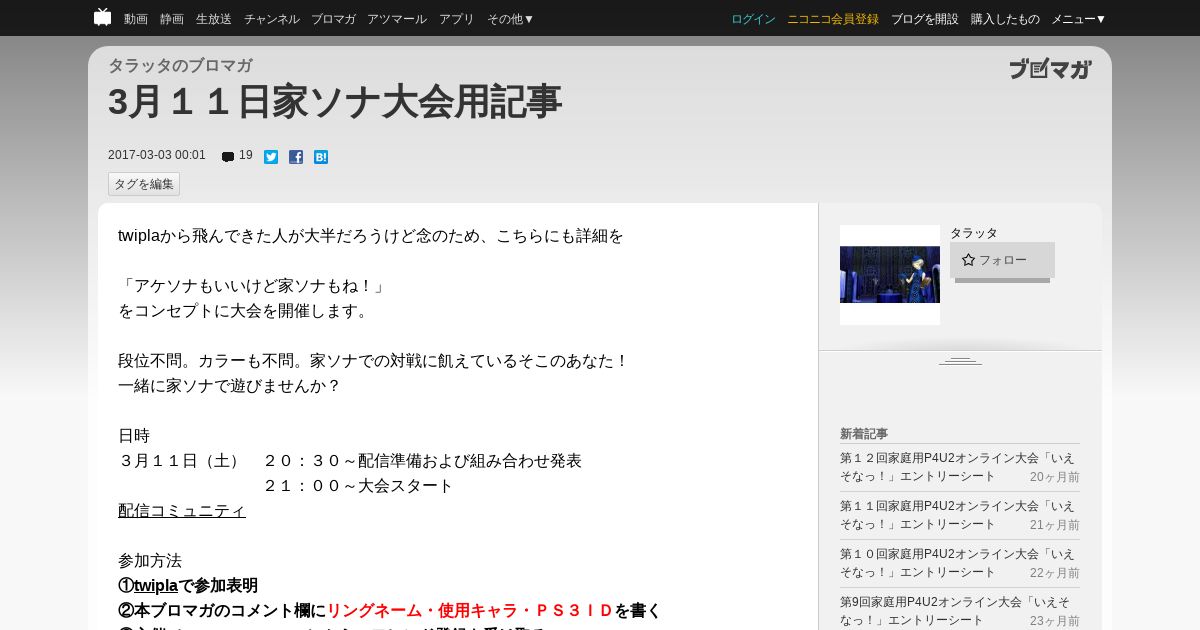Click the ログイン link
This screenshot has width=1200, height=630.
[x=753, y=19]
